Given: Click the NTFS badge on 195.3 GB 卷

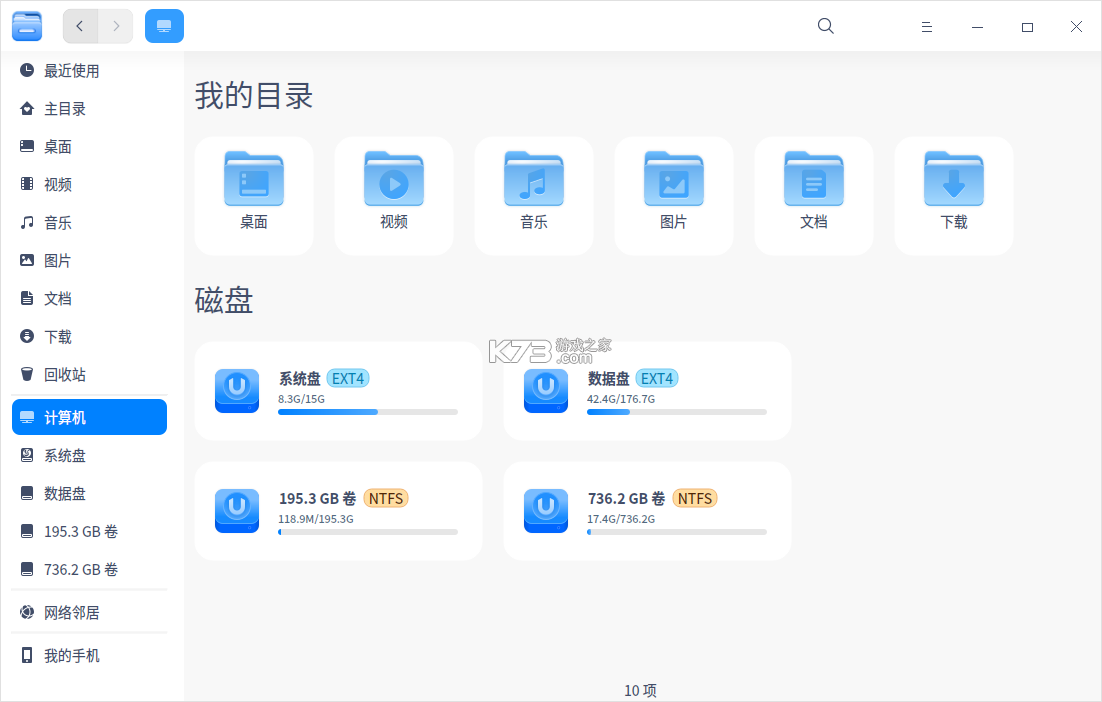Looking at the screenshot, I should 386,499.
